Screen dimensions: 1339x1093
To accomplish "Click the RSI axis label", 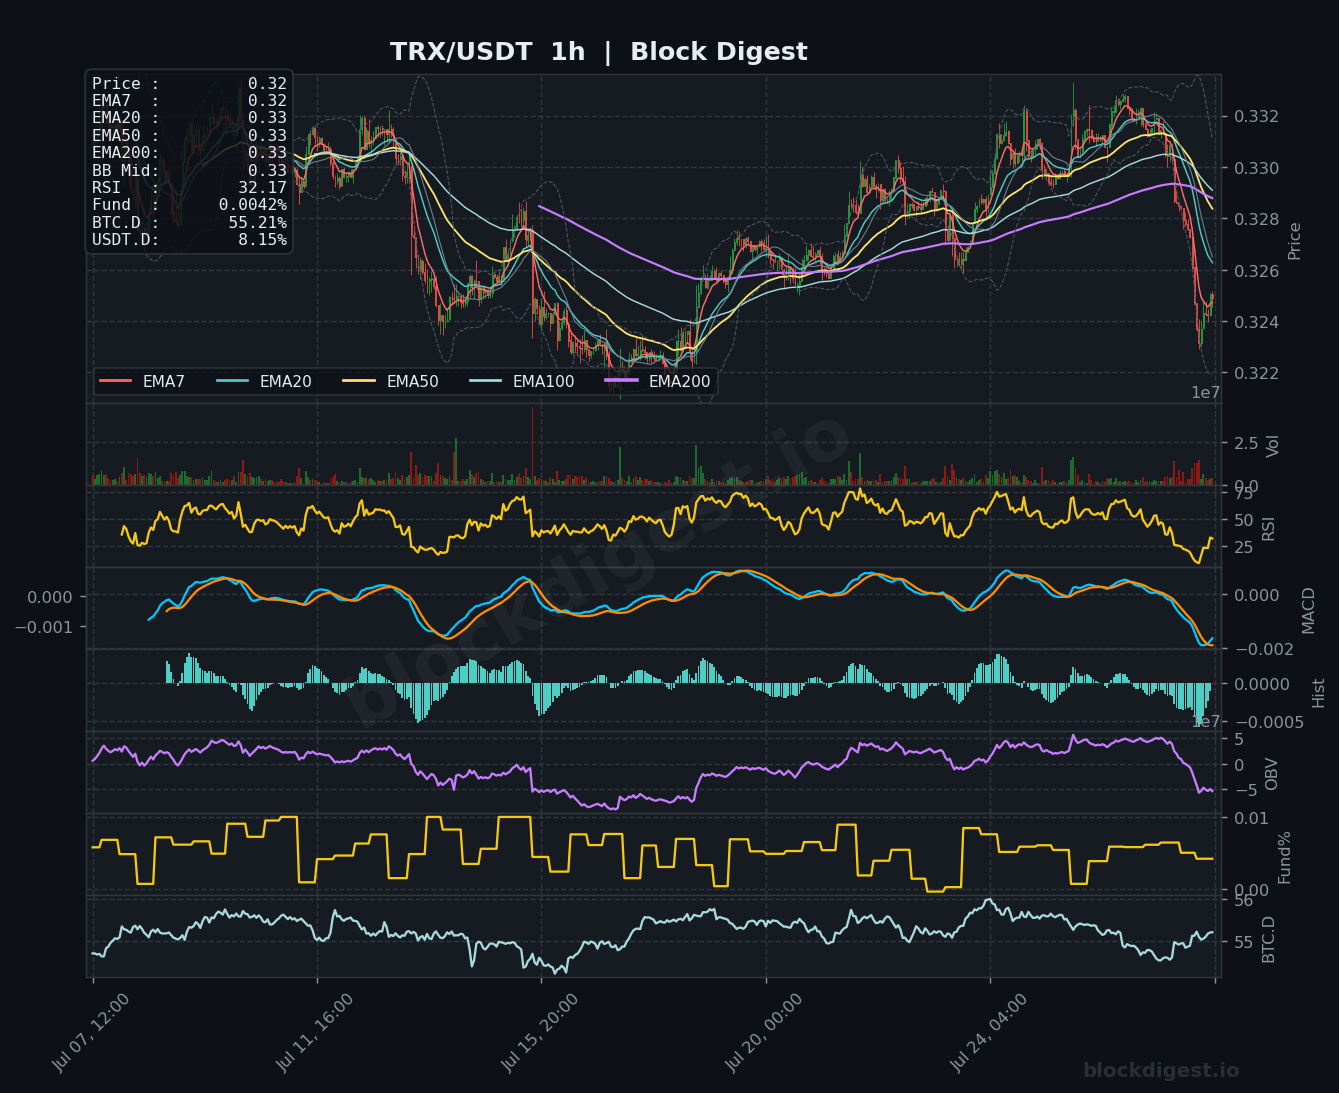I will pos(1269,529).
